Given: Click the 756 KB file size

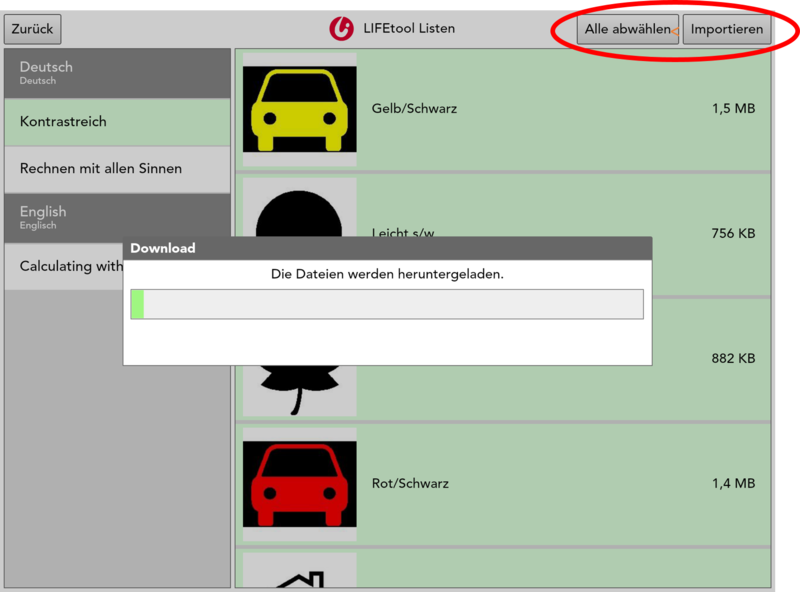Looking at the screenshot, I should 733,233.
